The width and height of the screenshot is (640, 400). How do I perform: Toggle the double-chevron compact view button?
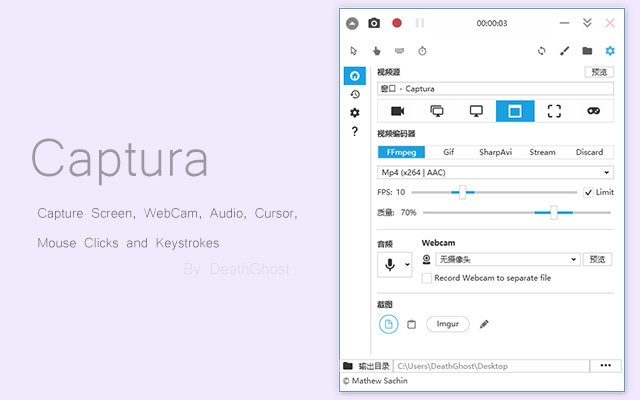(587, 23)
